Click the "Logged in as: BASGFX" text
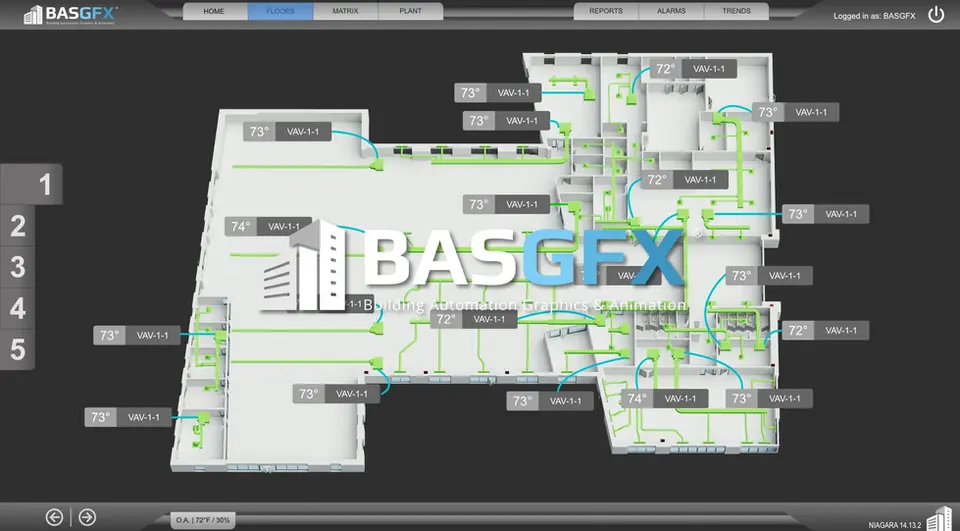 pyautogui.click(x=874, y=16)
